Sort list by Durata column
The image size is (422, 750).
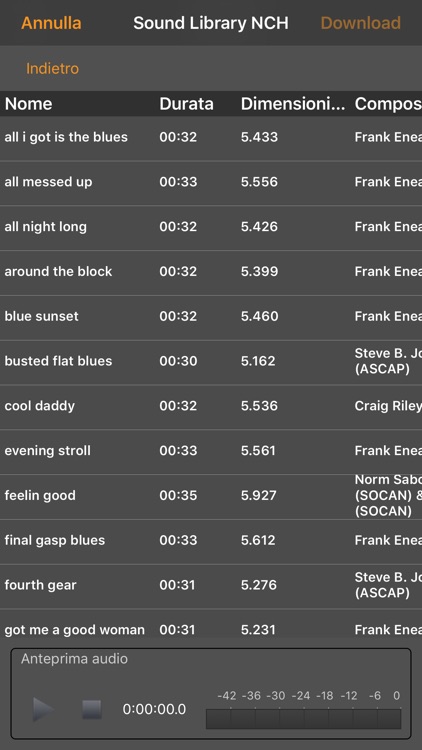[x=186, y=104]
